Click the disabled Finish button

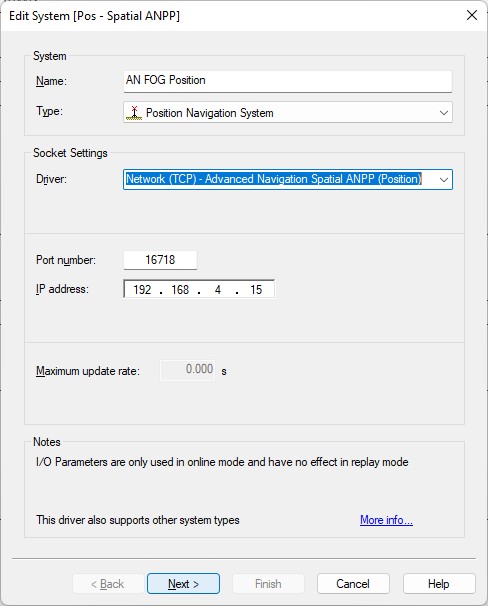[x=268, y=584]
